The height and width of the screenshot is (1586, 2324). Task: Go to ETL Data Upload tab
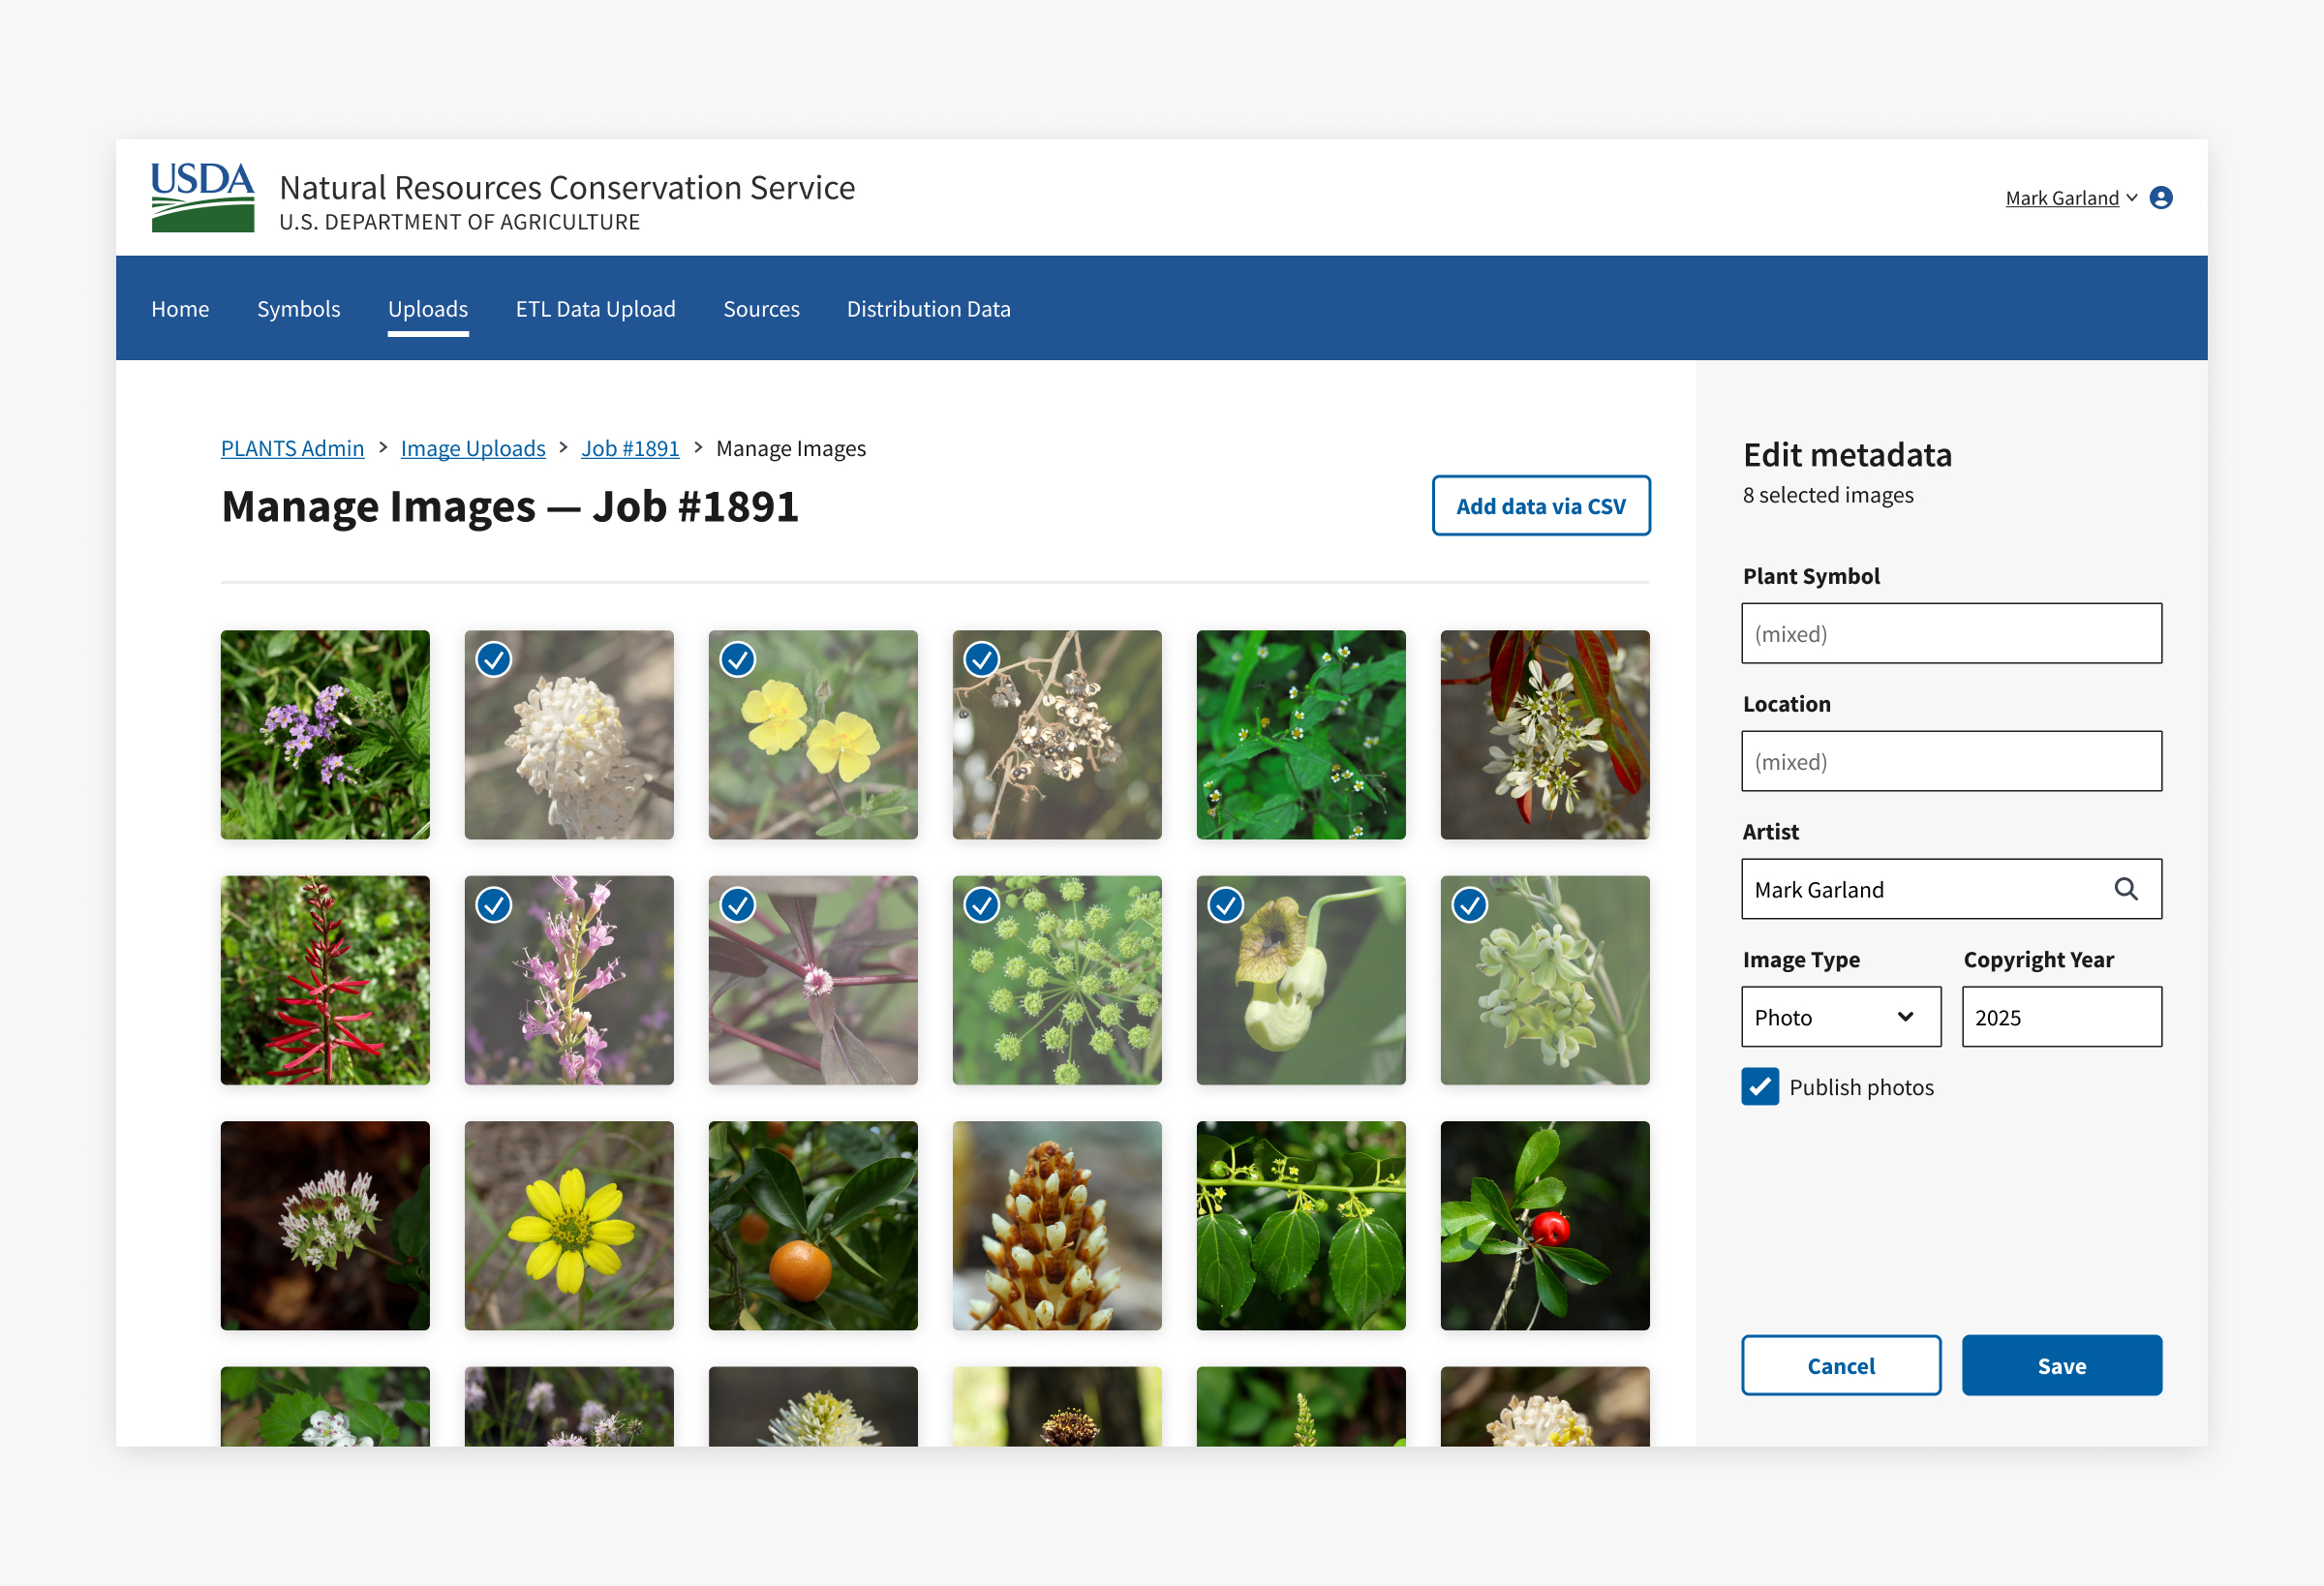click(x=595, y=309)
